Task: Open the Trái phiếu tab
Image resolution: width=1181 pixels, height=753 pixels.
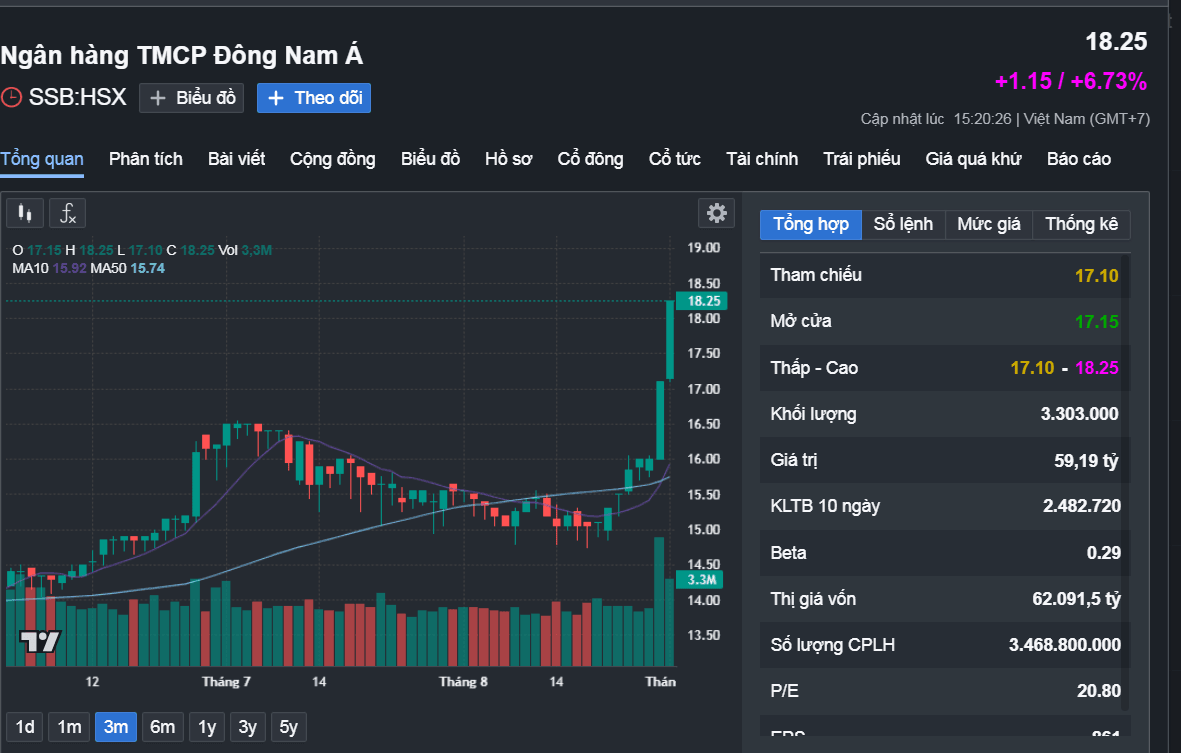Action: click(x=861, y=159)
